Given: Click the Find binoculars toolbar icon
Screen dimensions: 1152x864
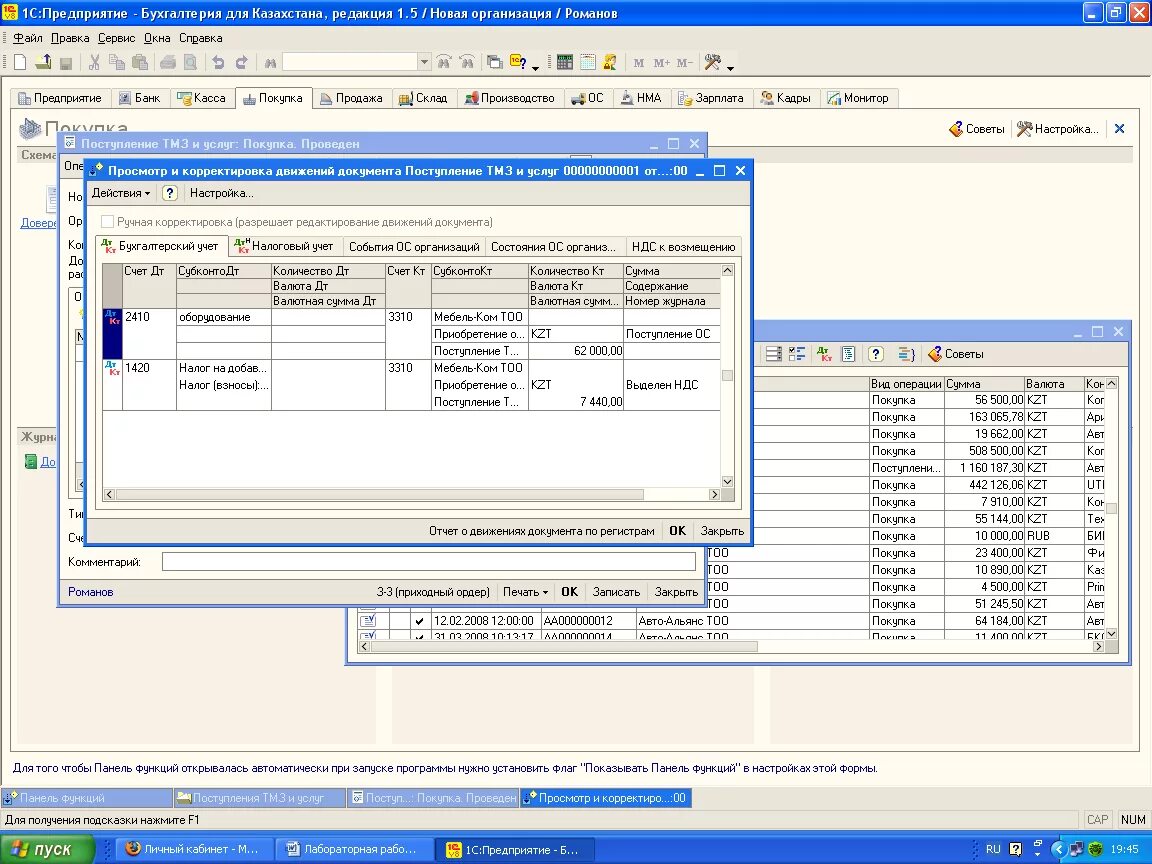Looking at the screenshot, I should tap(270, 62).
